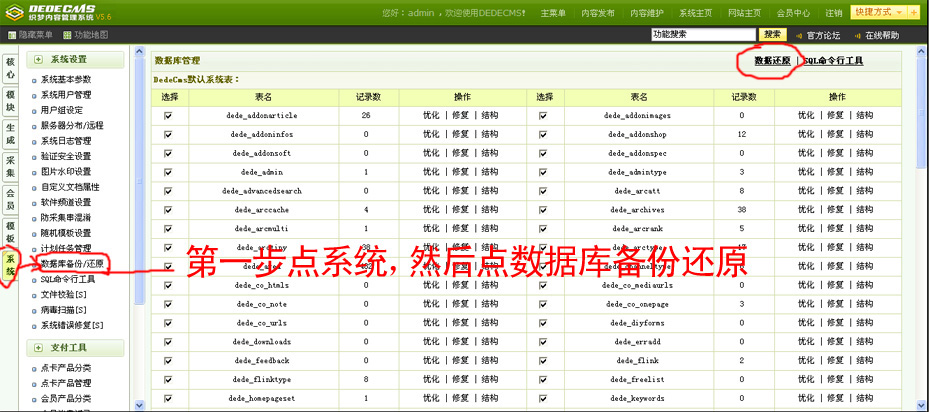Click the 隐藏菜单 hide-menu icon
Image resolution: width=930 pixels, height=412 pixels.
click(x=12, y=35)
